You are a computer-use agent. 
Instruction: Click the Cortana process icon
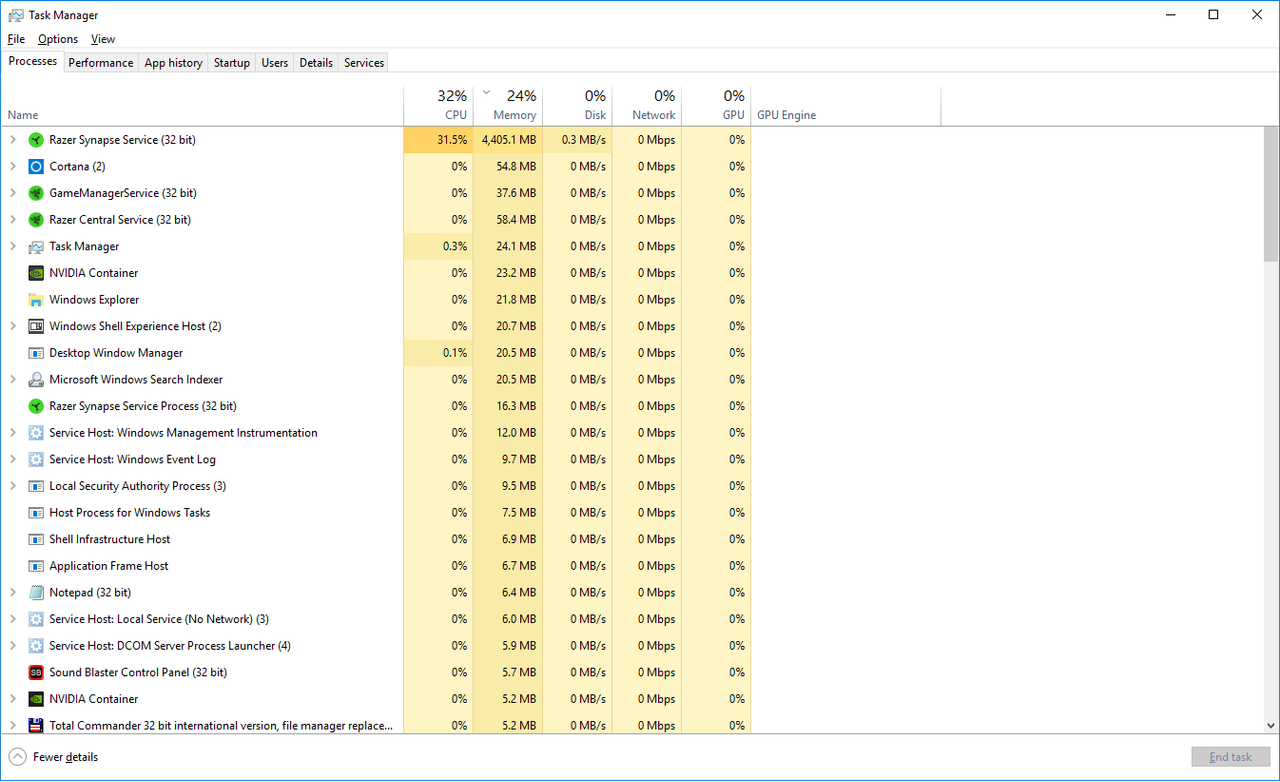tap(36, 167)
